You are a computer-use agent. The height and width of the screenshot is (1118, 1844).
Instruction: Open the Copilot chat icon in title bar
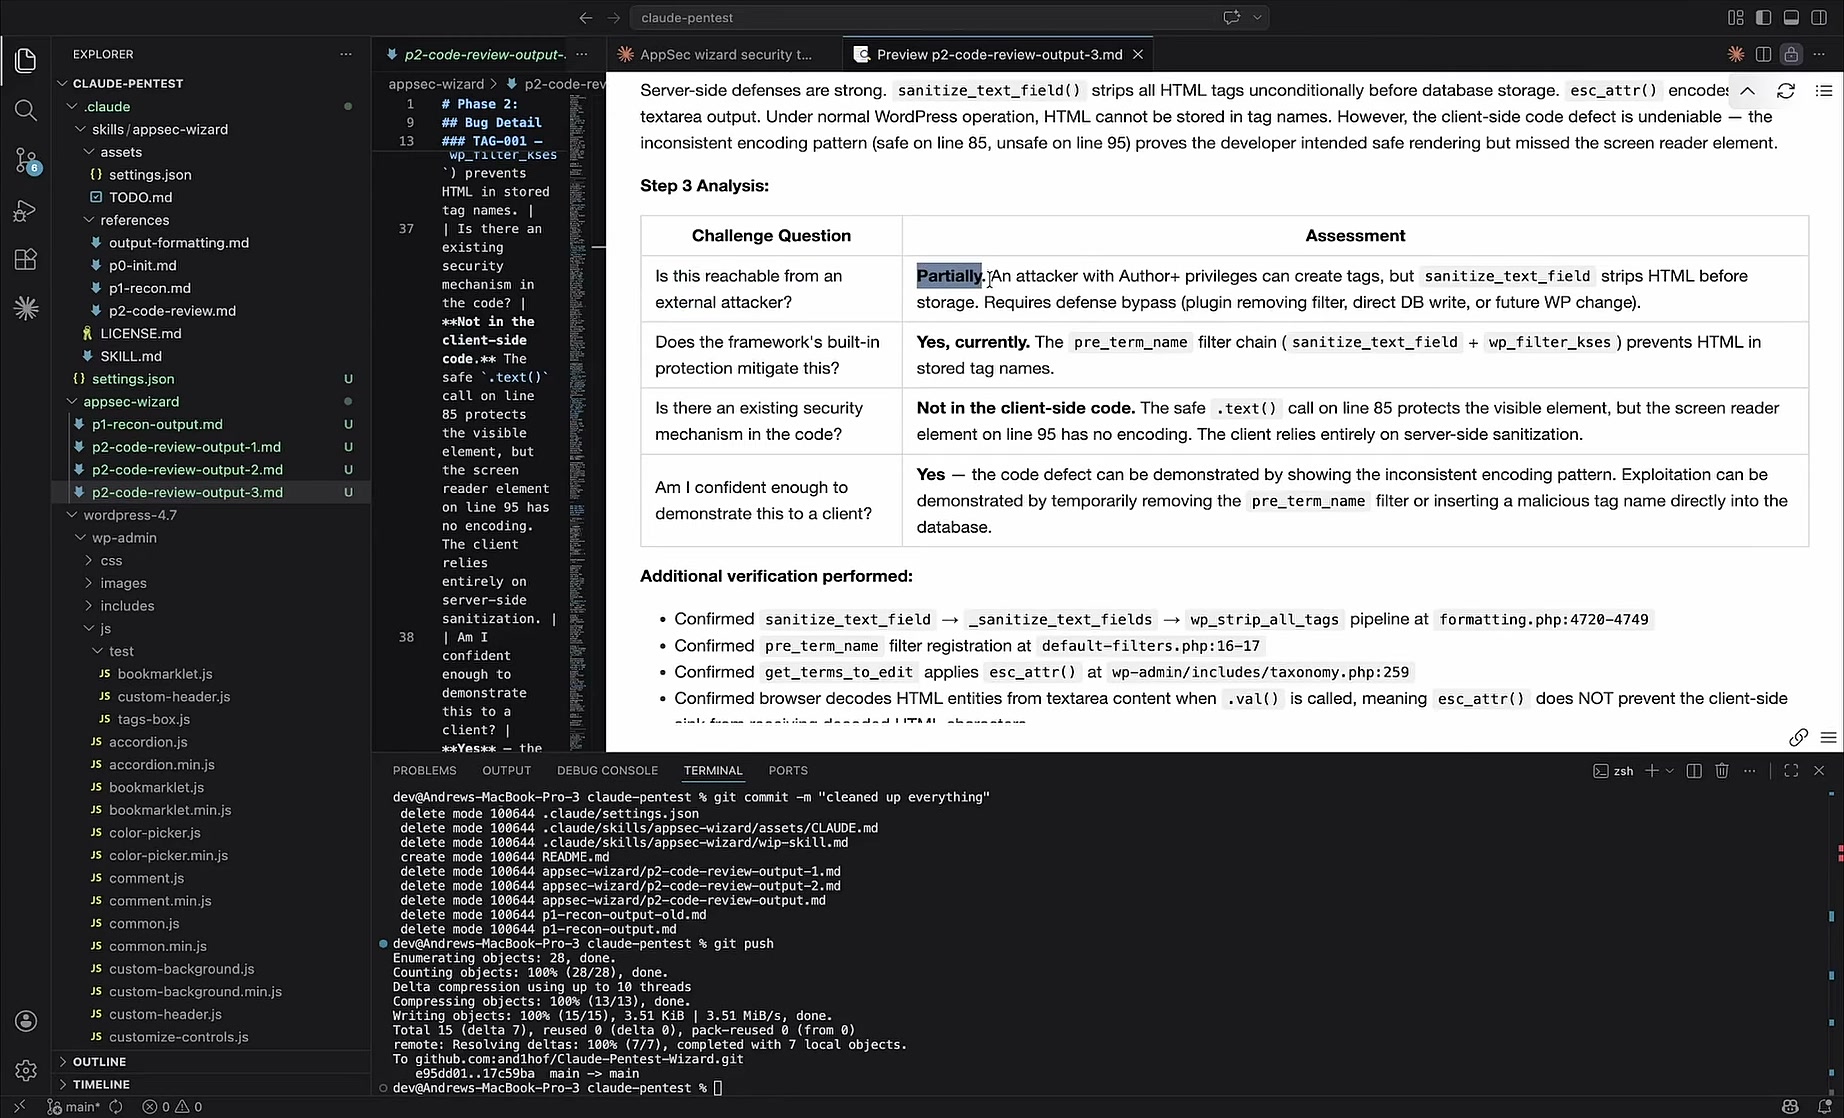[1232, 17]
